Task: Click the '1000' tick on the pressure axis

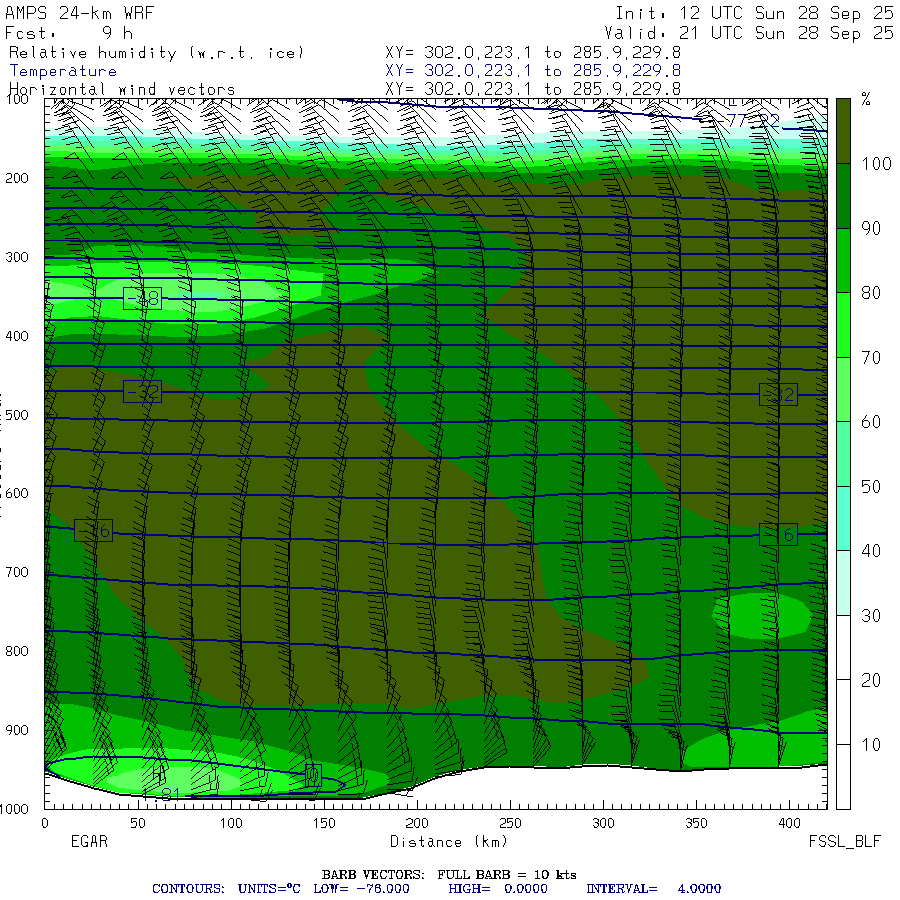Action: tap(14, 809)
